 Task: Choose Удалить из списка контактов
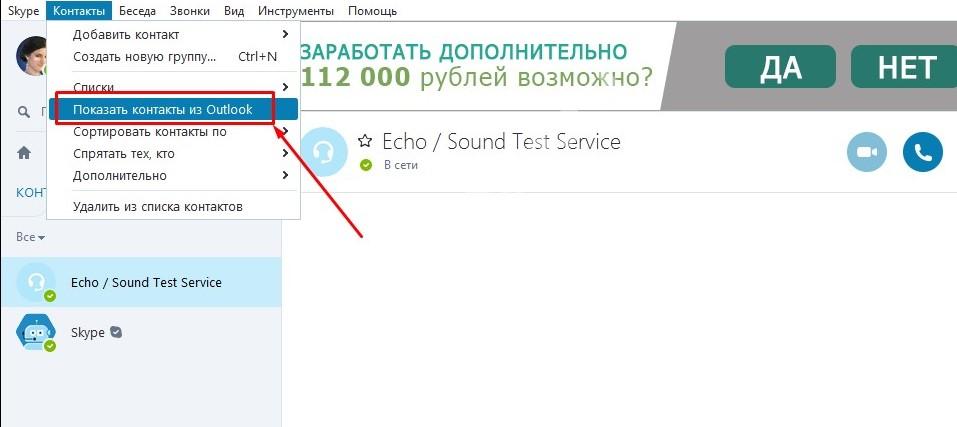pyautogui.click(x=173, y=206)
